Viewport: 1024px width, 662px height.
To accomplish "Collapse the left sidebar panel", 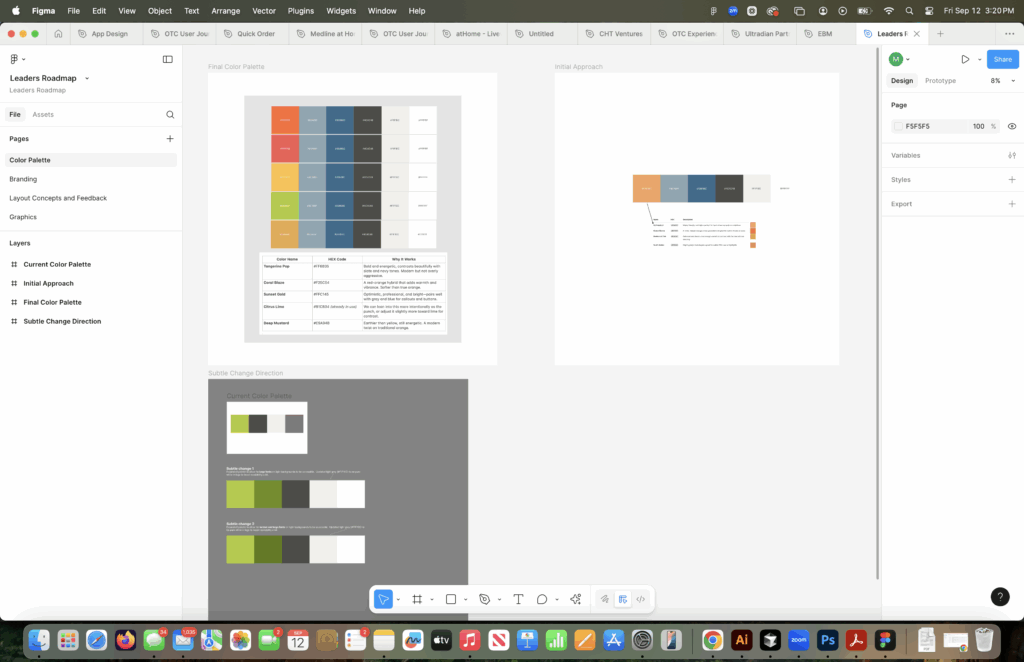I will tap(167, 60).
